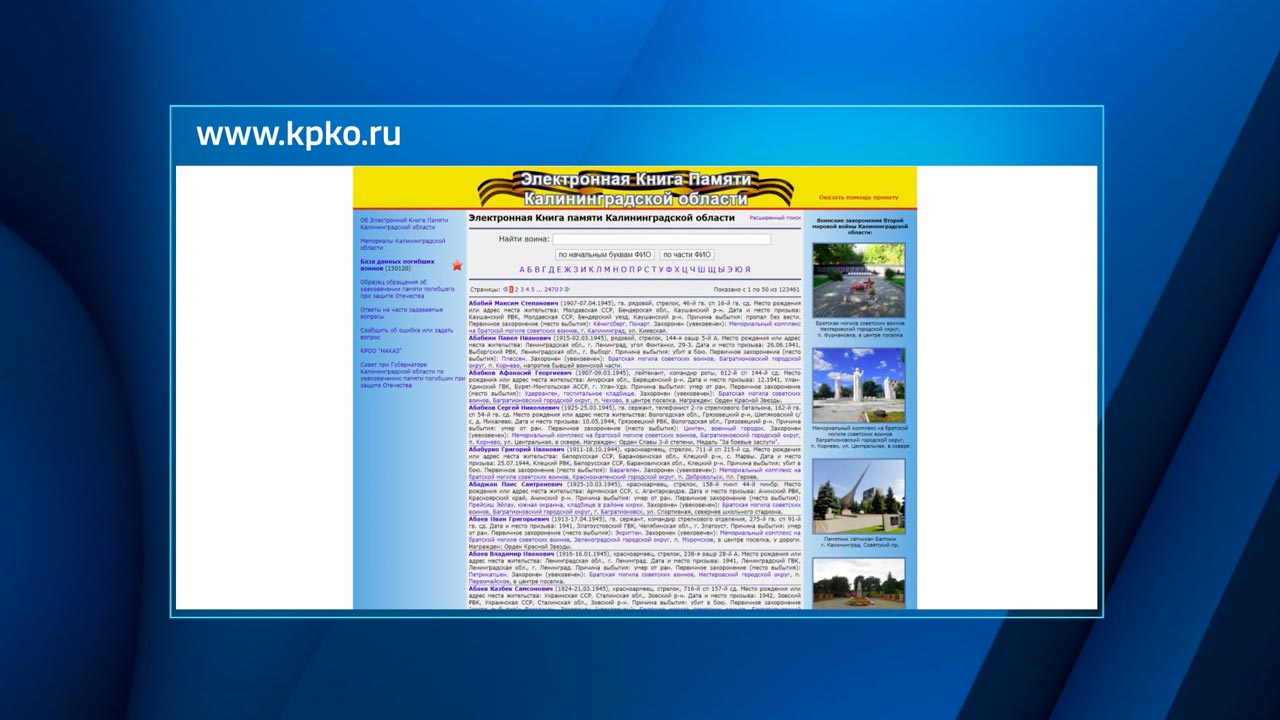The height and width of the screenshot is (720, 1280).
Task: Go to next page using single arrow
Action: coord(562,290)
